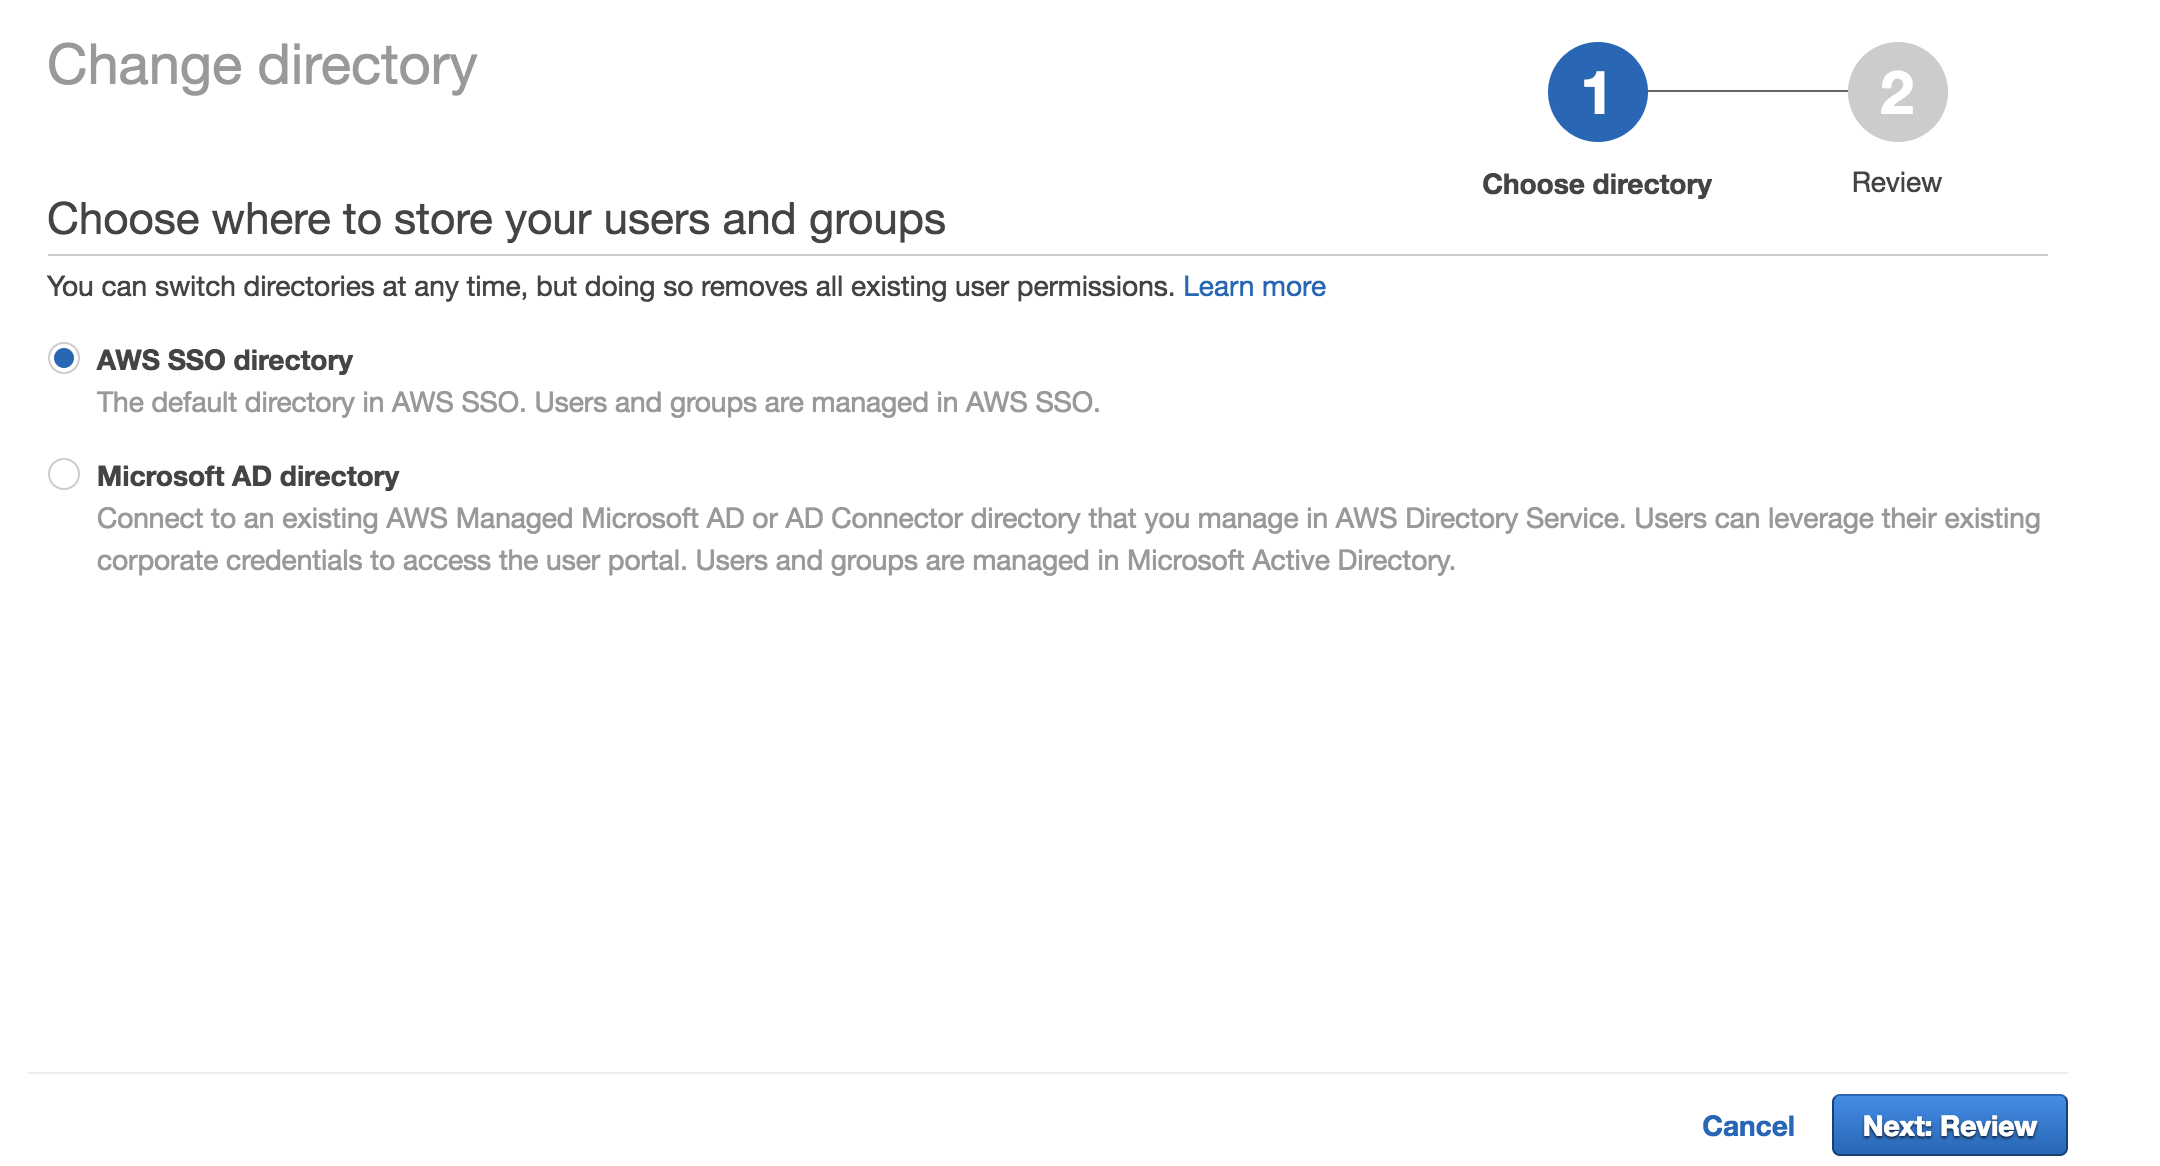The image size is (2160, 1166).
Task: Click 'corporate credentials' line of AD description
Action: pyautogui.click(x=775, y=560)
